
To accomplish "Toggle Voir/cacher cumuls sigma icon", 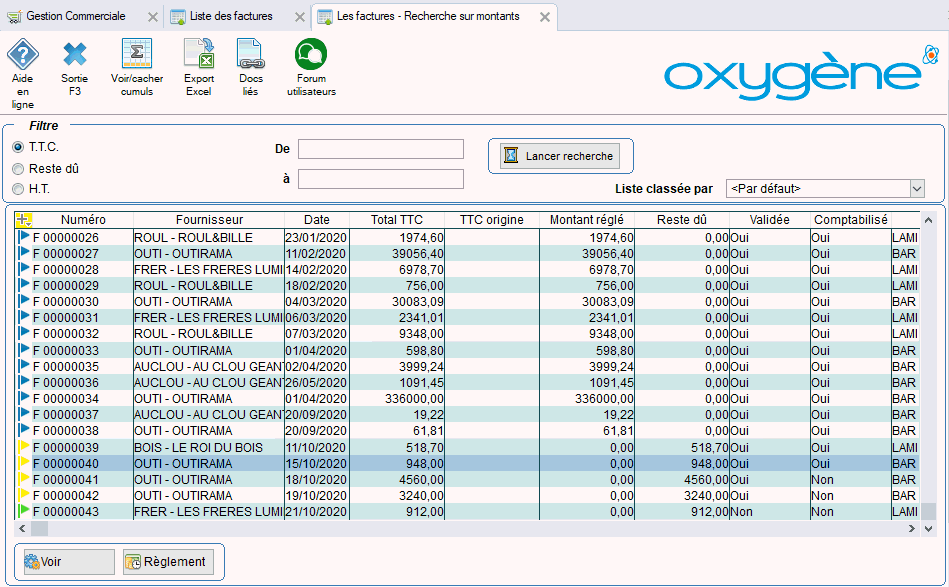I will coord(136,55).
